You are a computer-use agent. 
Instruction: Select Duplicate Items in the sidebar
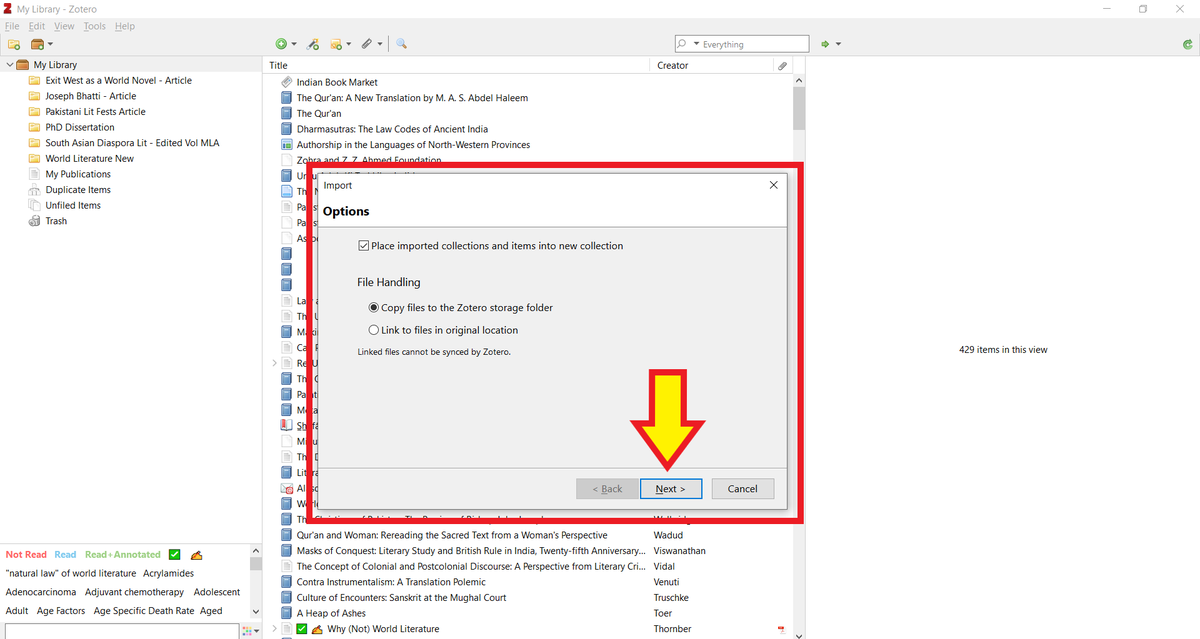pos(78,190)
